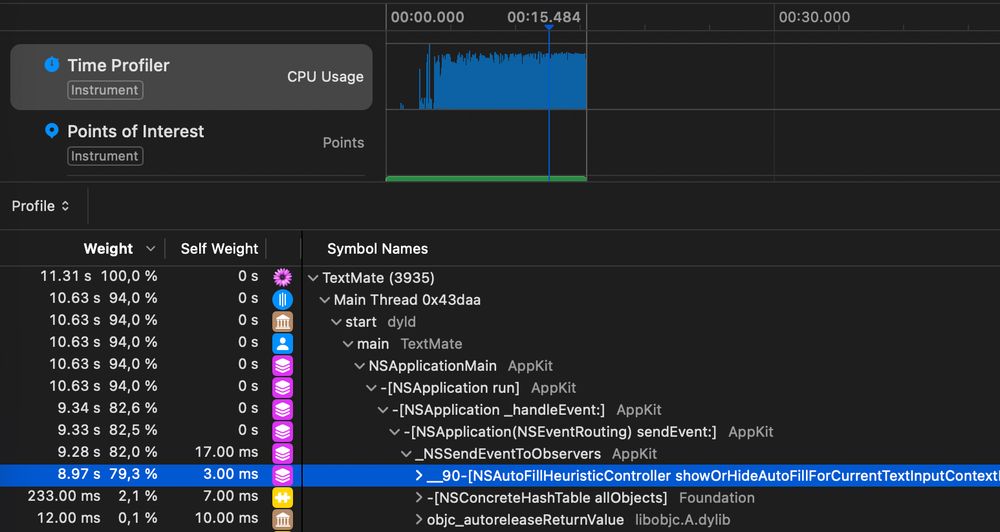This screenshot has width=1000, height=532.
Task: Click the framework icon on the _NSSendEventToObservers row
Action: click(283, 454)
